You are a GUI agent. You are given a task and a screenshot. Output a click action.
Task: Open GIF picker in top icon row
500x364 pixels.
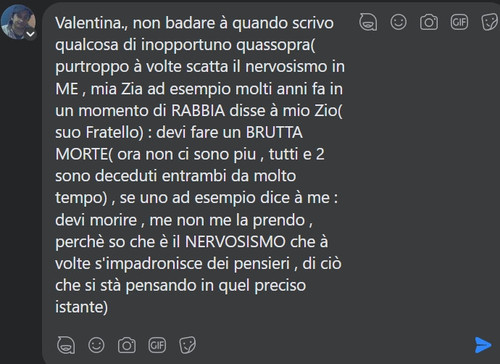(459, 22)
